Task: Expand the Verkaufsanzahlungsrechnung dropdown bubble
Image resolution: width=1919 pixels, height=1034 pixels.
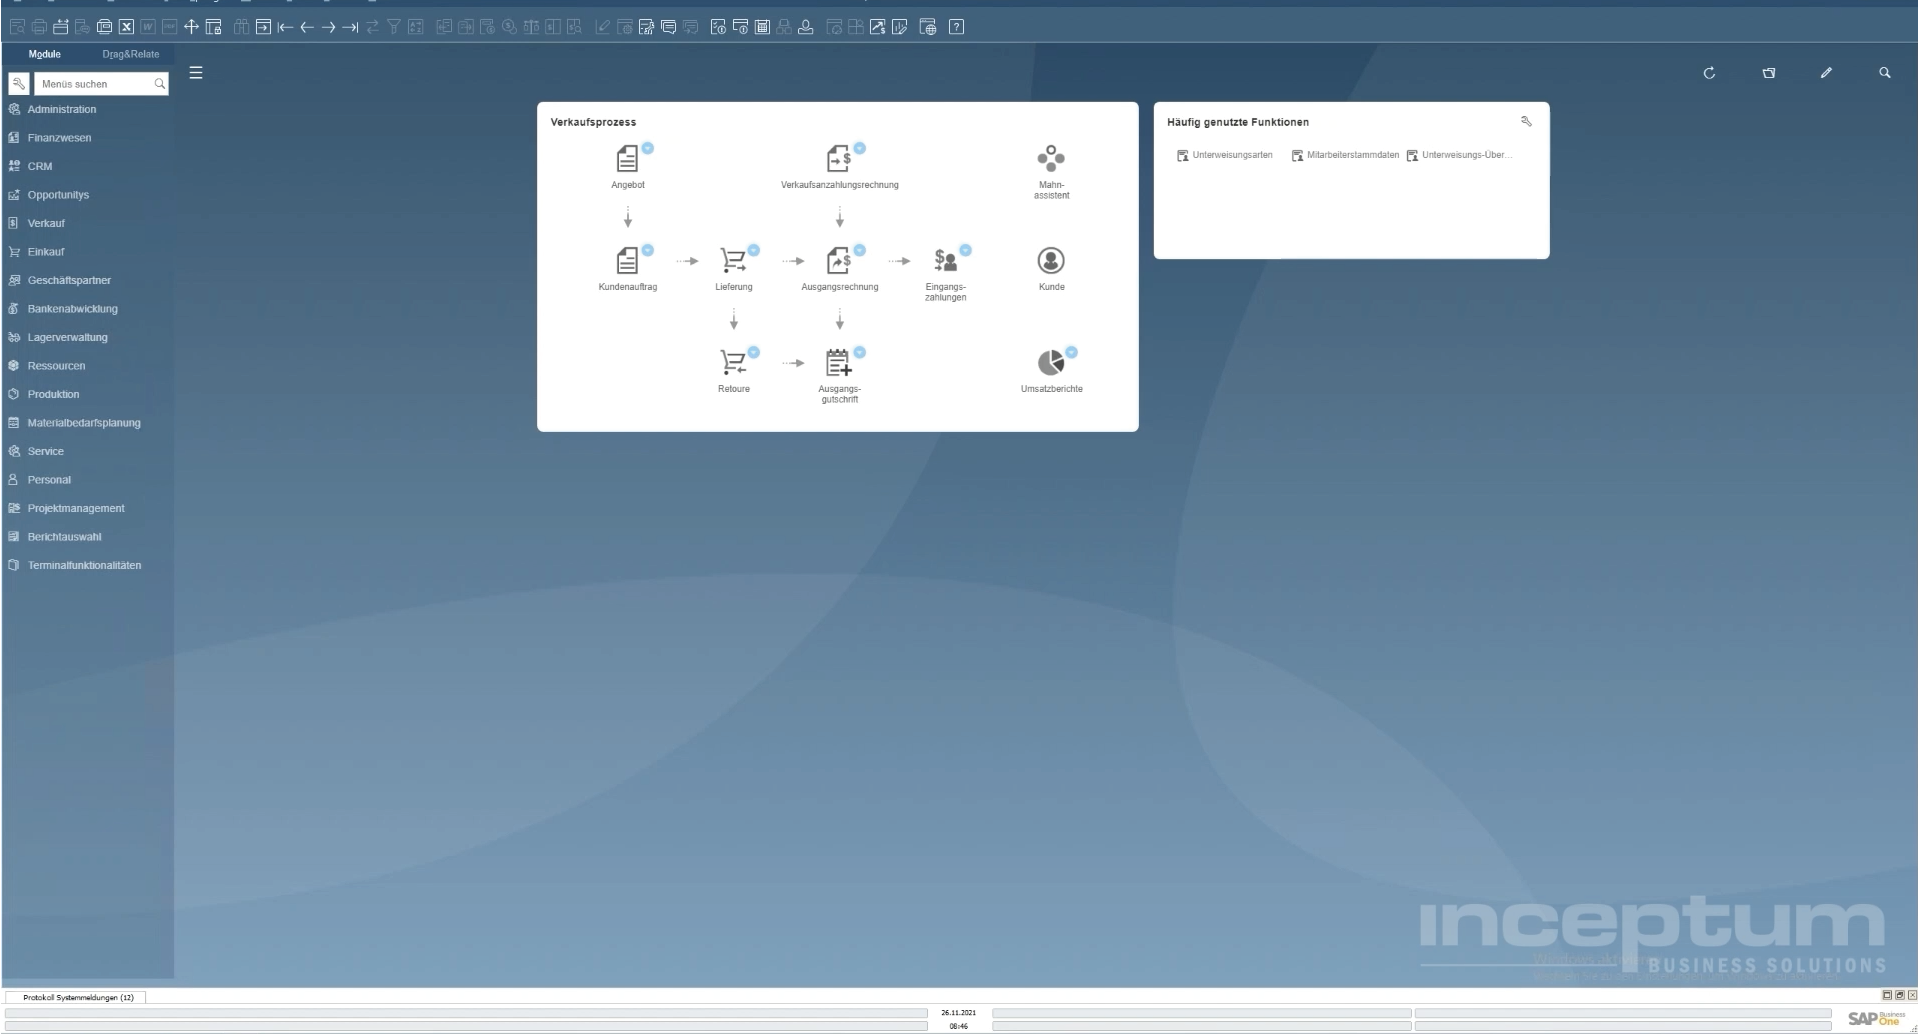Action: [x=860, y=148]
